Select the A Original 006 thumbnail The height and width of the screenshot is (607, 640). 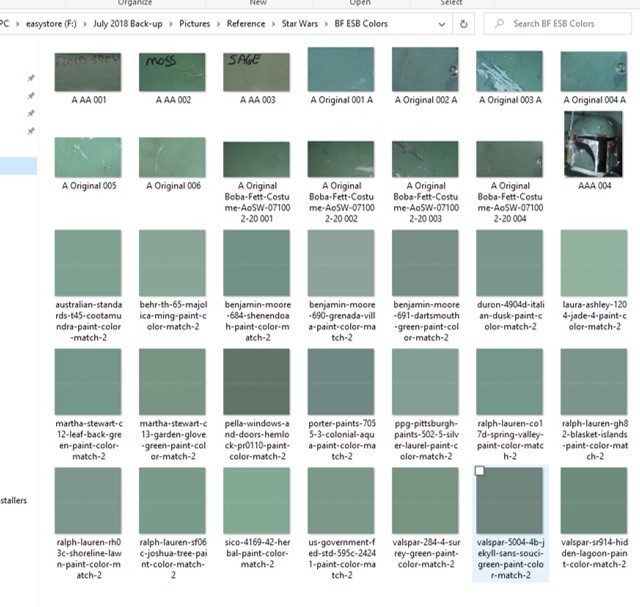(x=172, y=157)
